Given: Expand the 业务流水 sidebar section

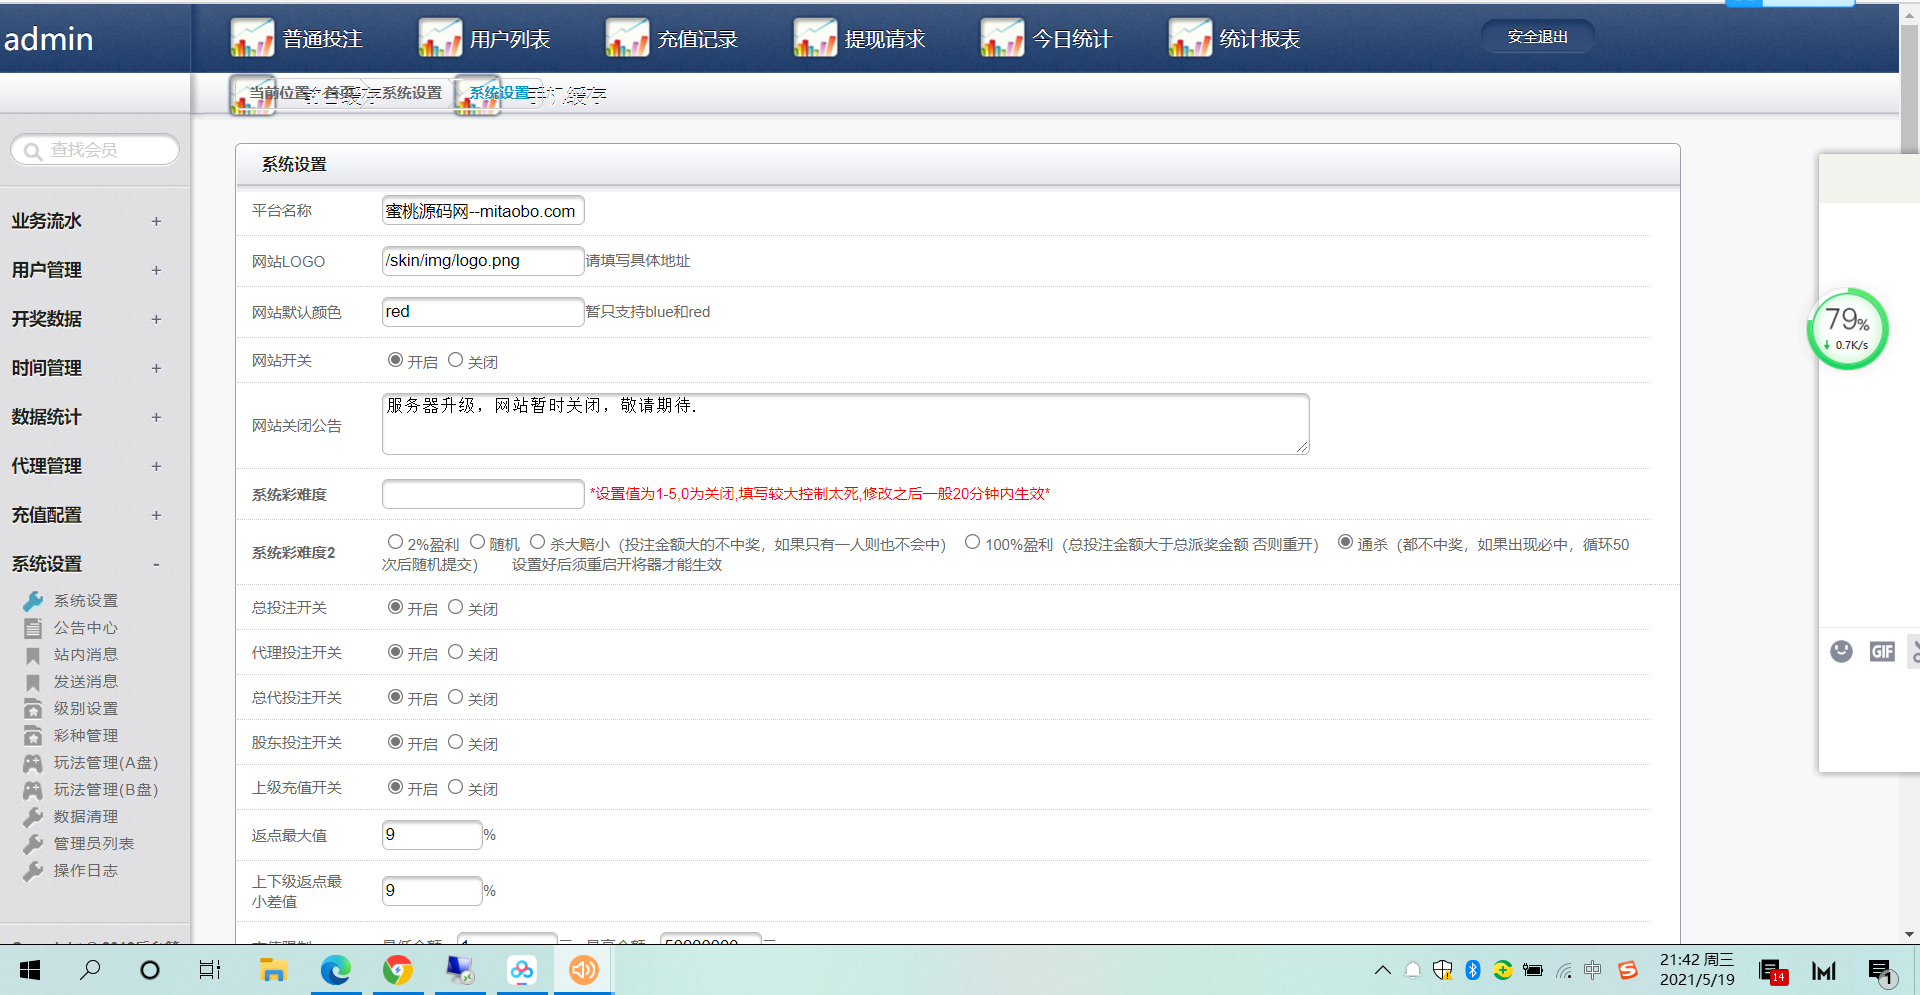Looking at the screenshot, I should pos(156,221).
